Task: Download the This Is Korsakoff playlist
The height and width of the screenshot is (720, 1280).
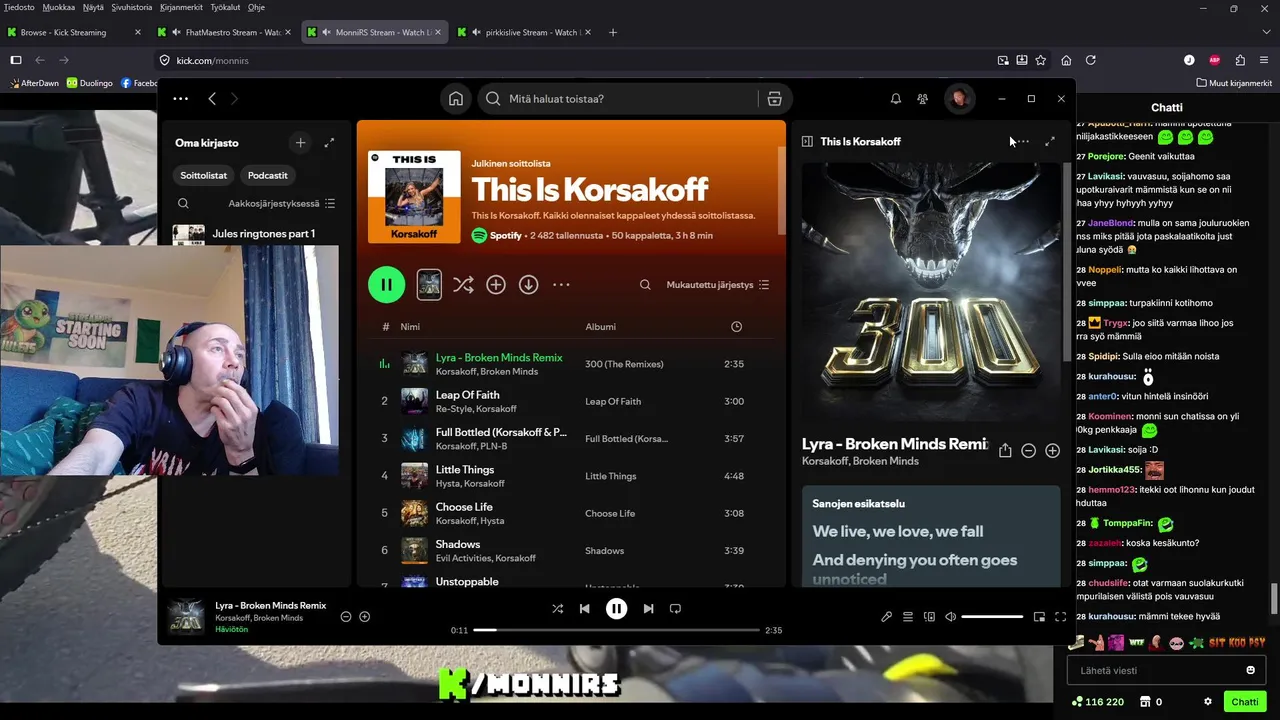Action: (x=529, y=285)
